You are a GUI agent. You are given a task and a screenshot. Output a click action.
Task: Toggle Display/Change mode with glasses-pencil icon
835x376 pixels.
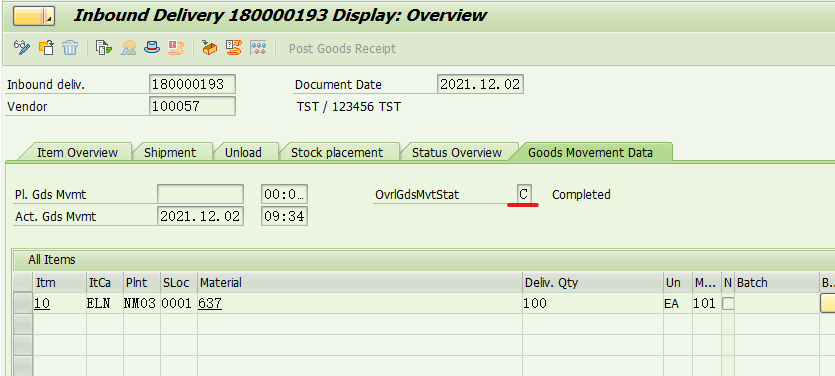point(22,48)
